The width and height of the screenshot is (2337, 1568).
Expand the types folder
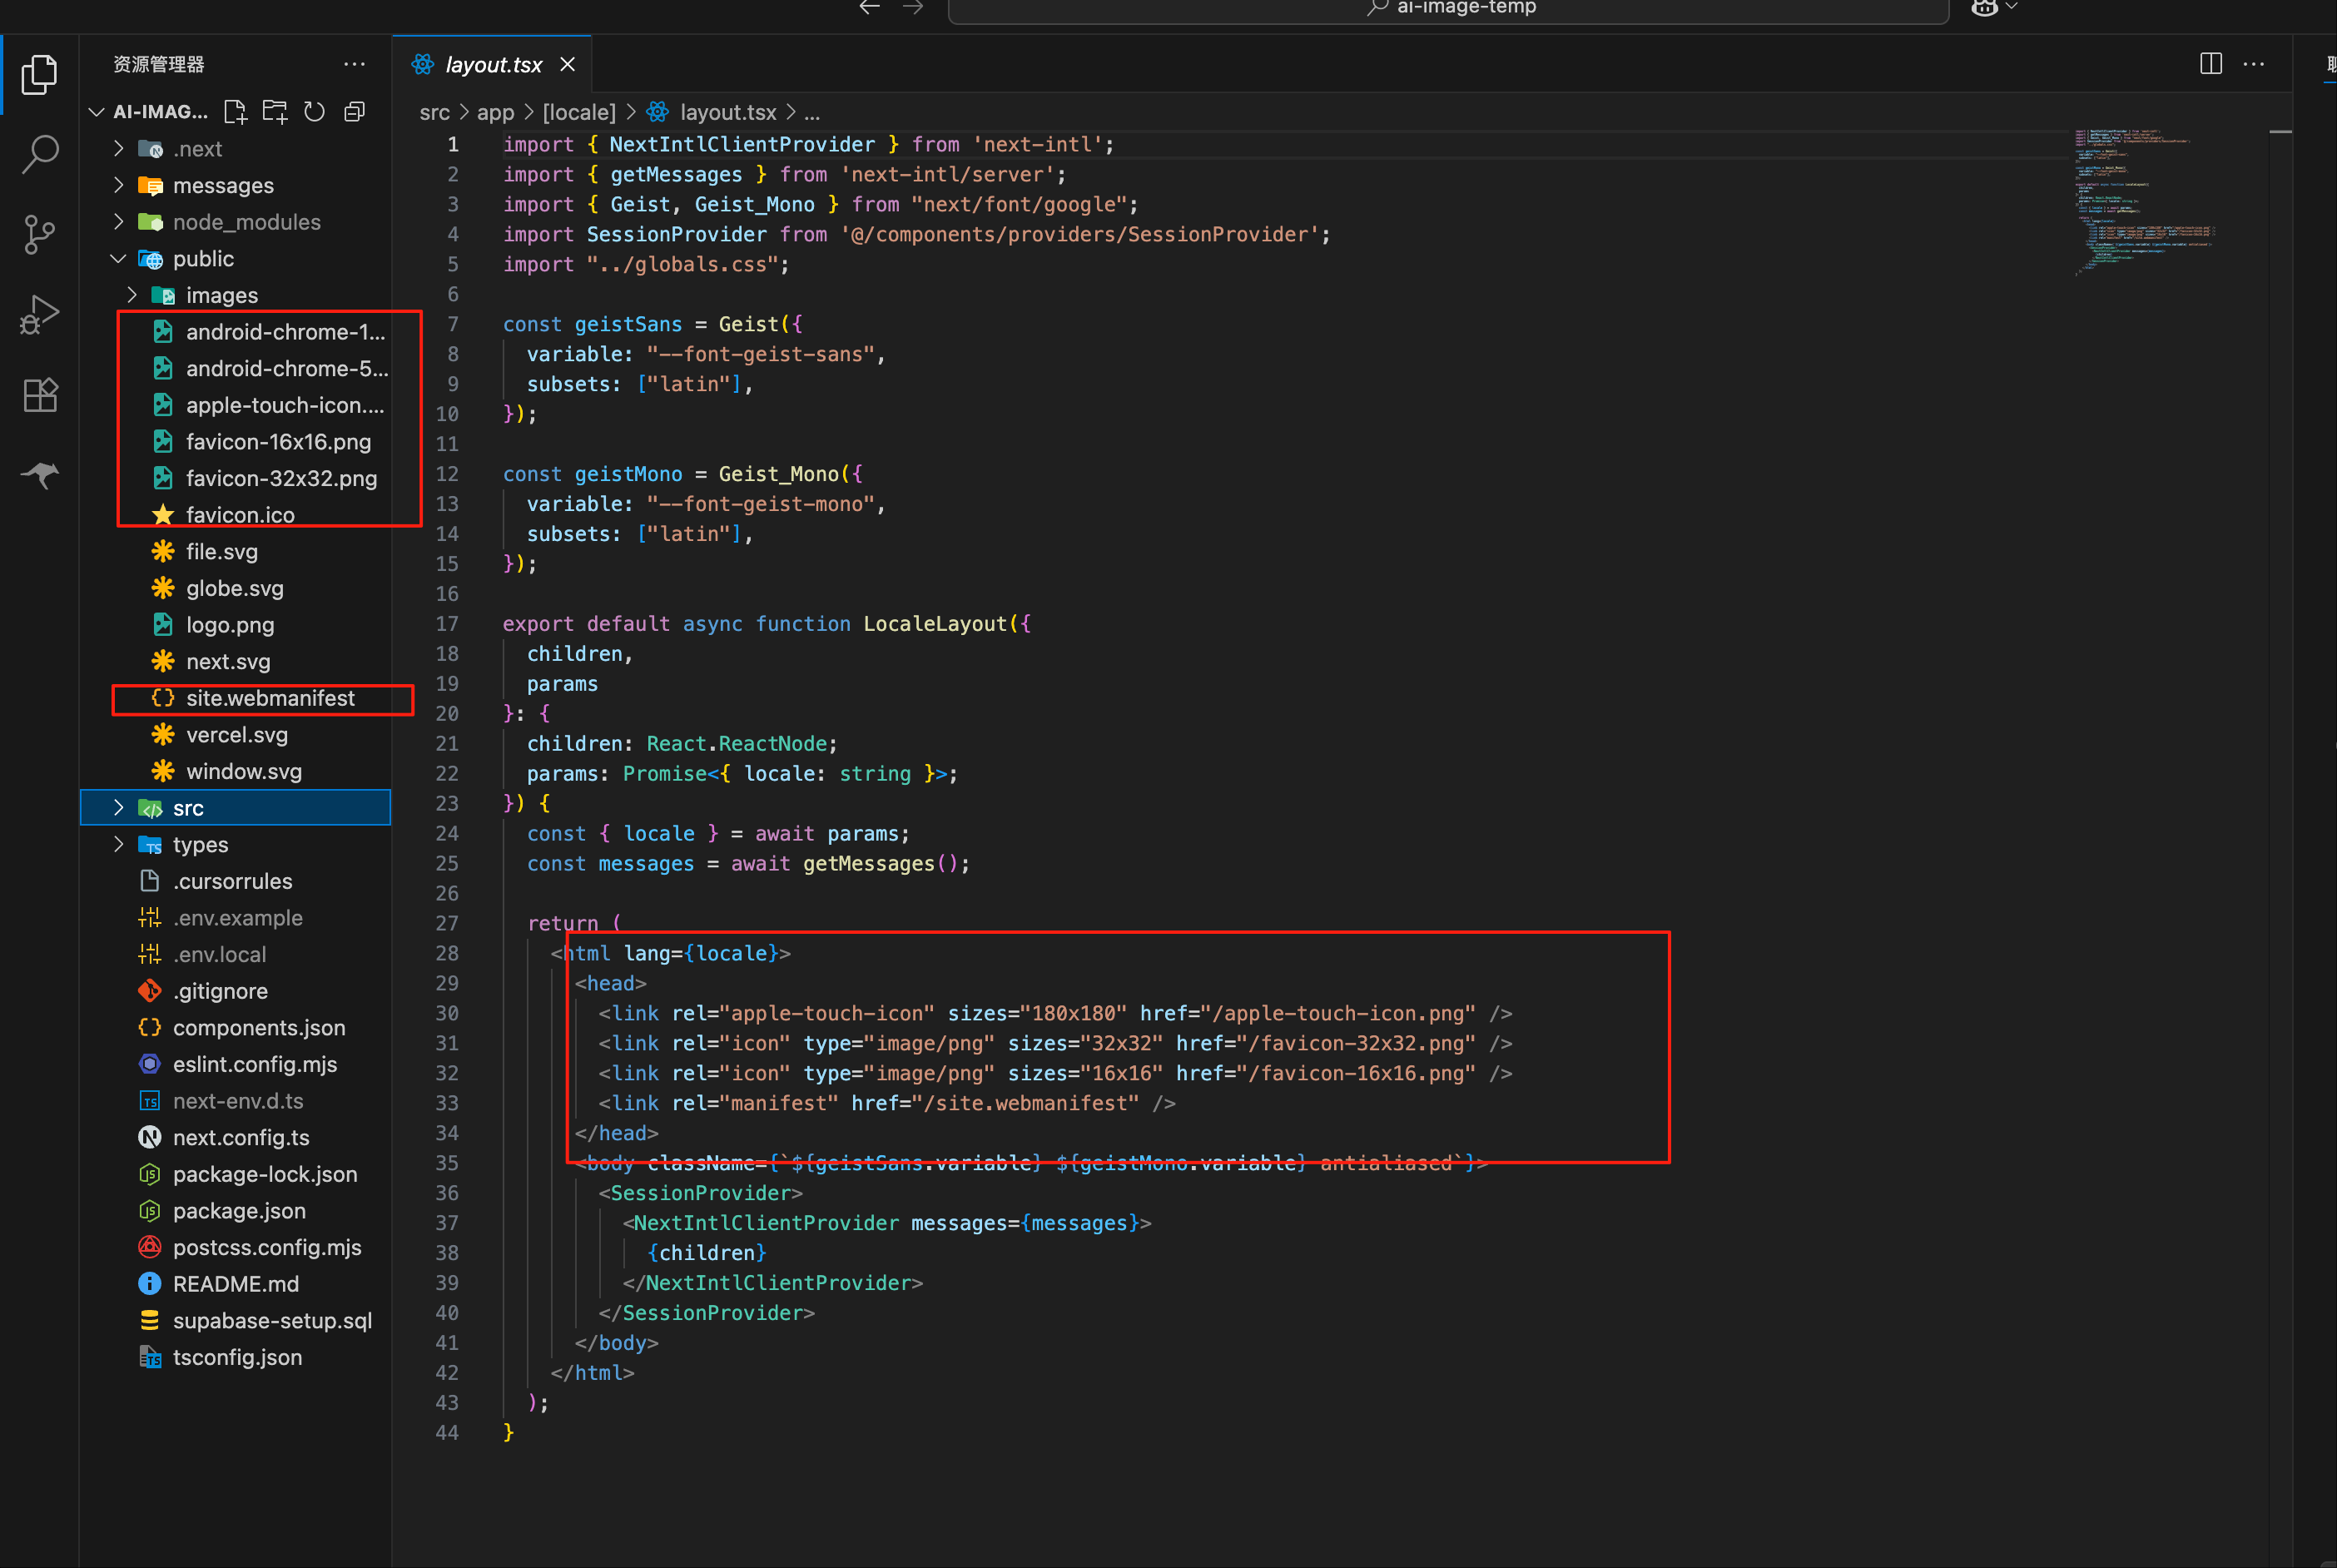point(235,845)
